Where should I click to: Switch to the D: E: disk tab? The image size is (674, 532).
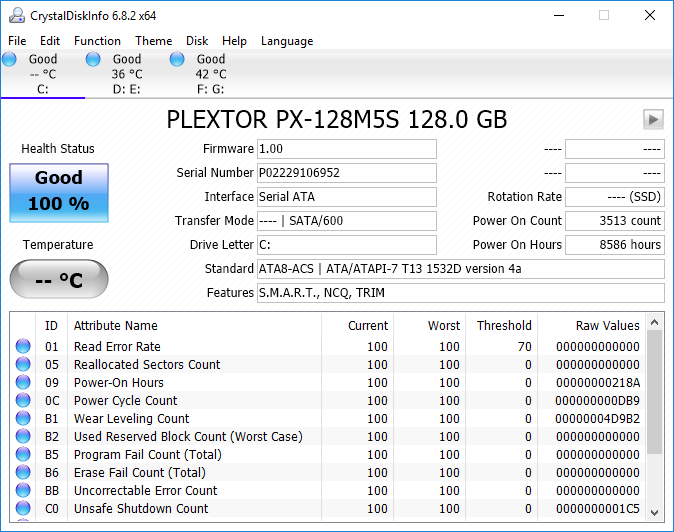[126, 74]
